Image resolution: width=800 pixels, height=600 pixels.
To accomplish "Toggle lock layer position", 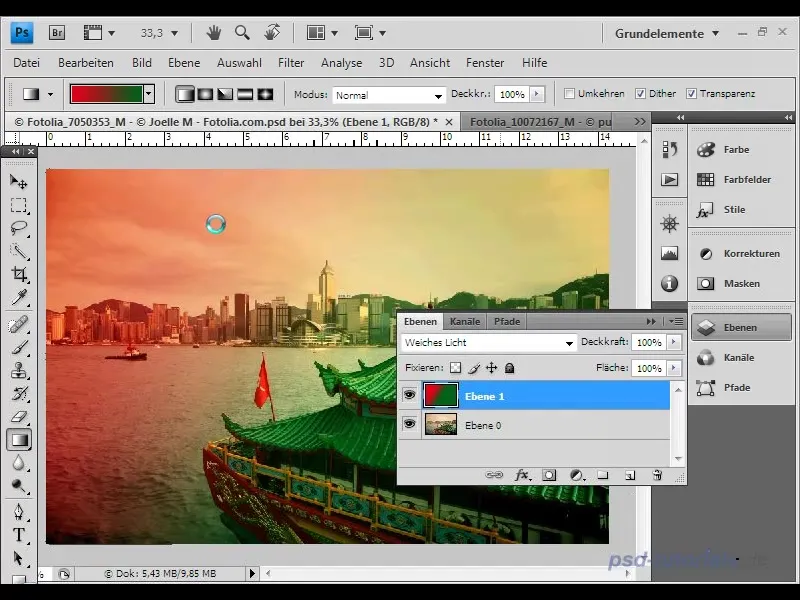I will click(491, 368).
